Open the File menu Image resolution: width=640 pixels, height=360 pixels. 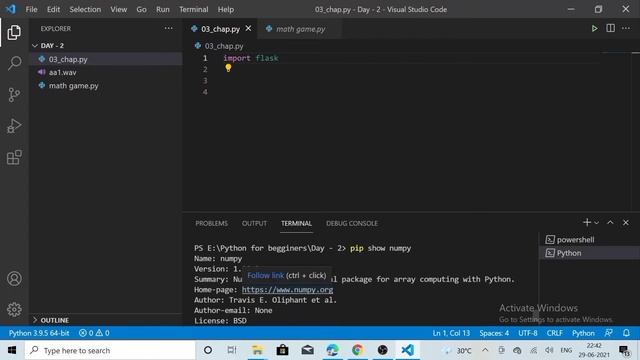[31, 9]
